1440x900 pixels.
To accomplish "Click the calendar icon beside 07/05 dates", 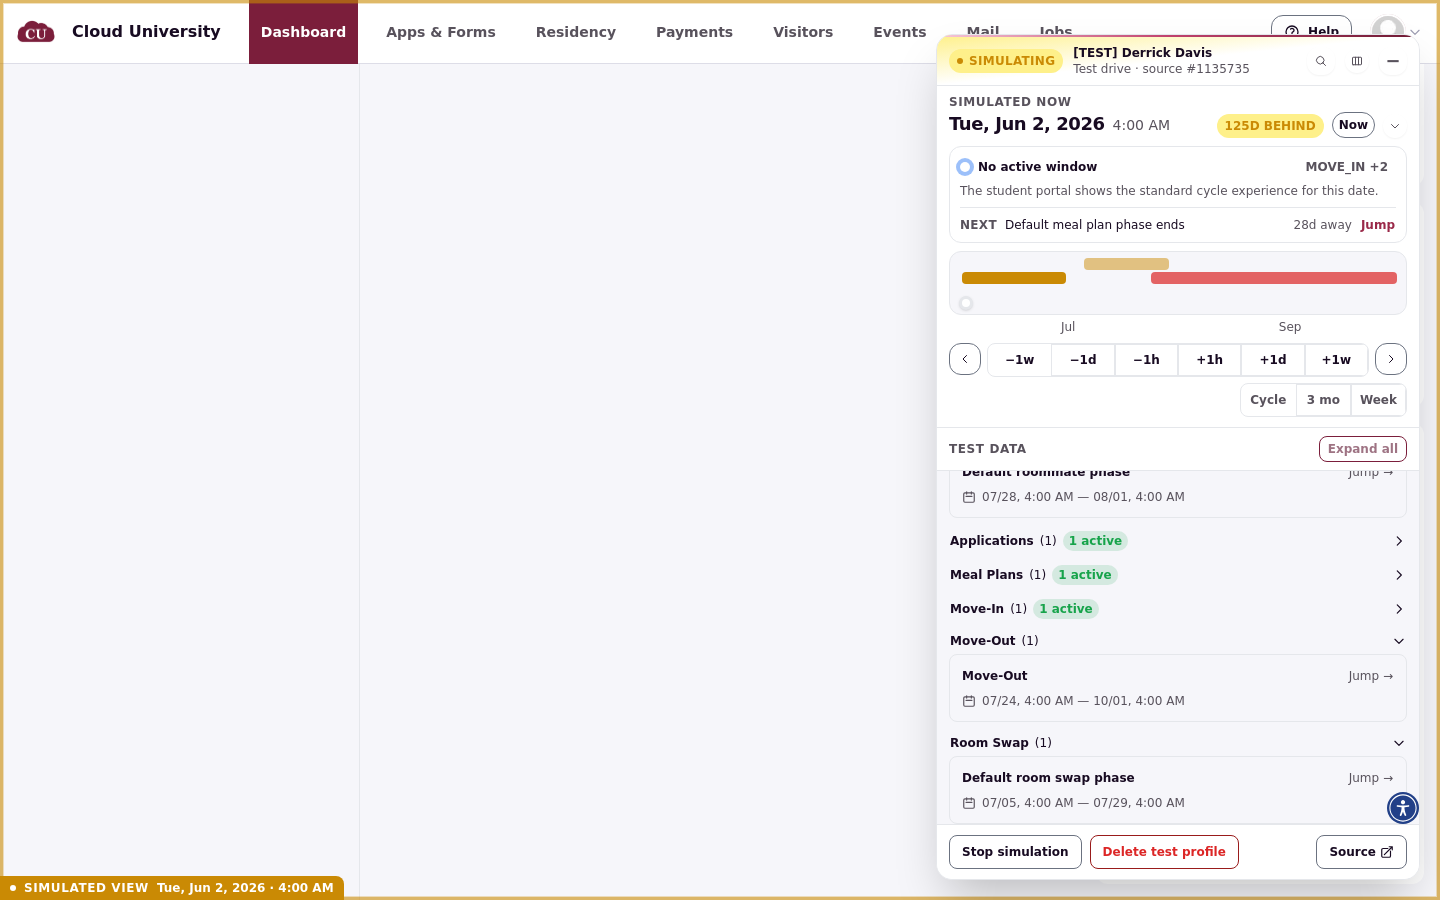I will pos(969,803).
